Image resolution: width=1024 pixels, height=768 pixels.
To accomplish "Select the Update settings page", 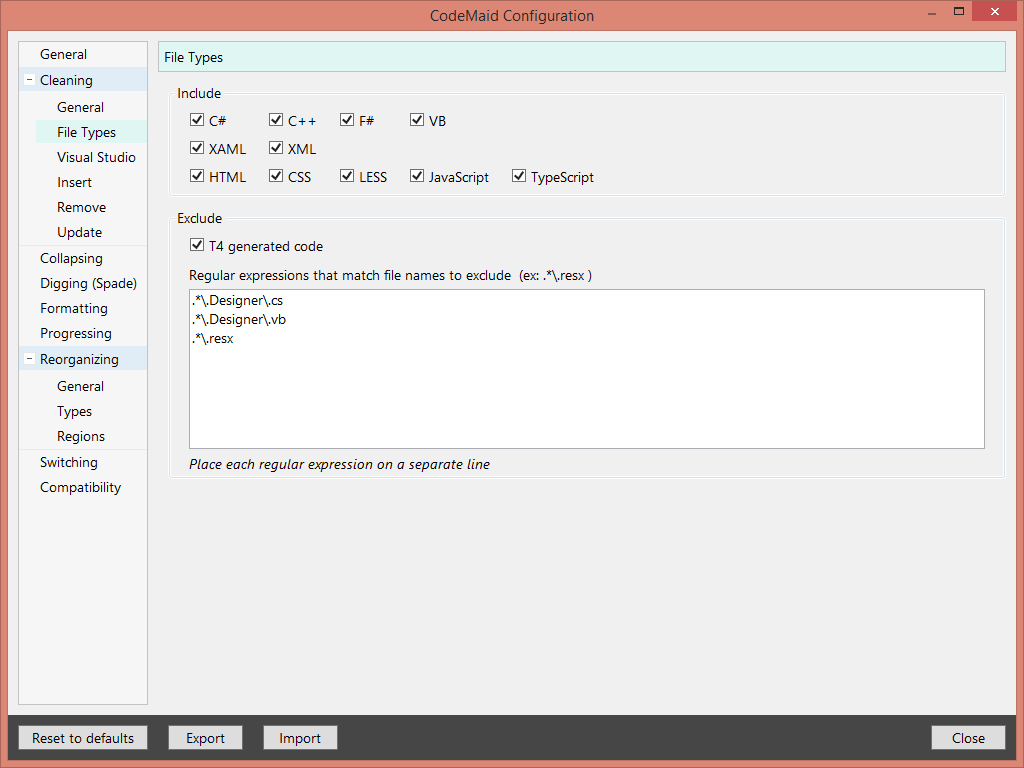I will [x=79, y=232].
